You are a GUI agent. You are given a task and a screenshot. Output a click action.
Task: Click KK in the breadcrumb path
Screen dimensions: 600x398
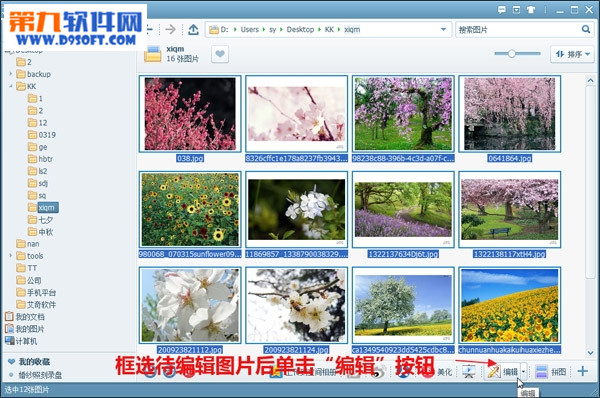329,29
